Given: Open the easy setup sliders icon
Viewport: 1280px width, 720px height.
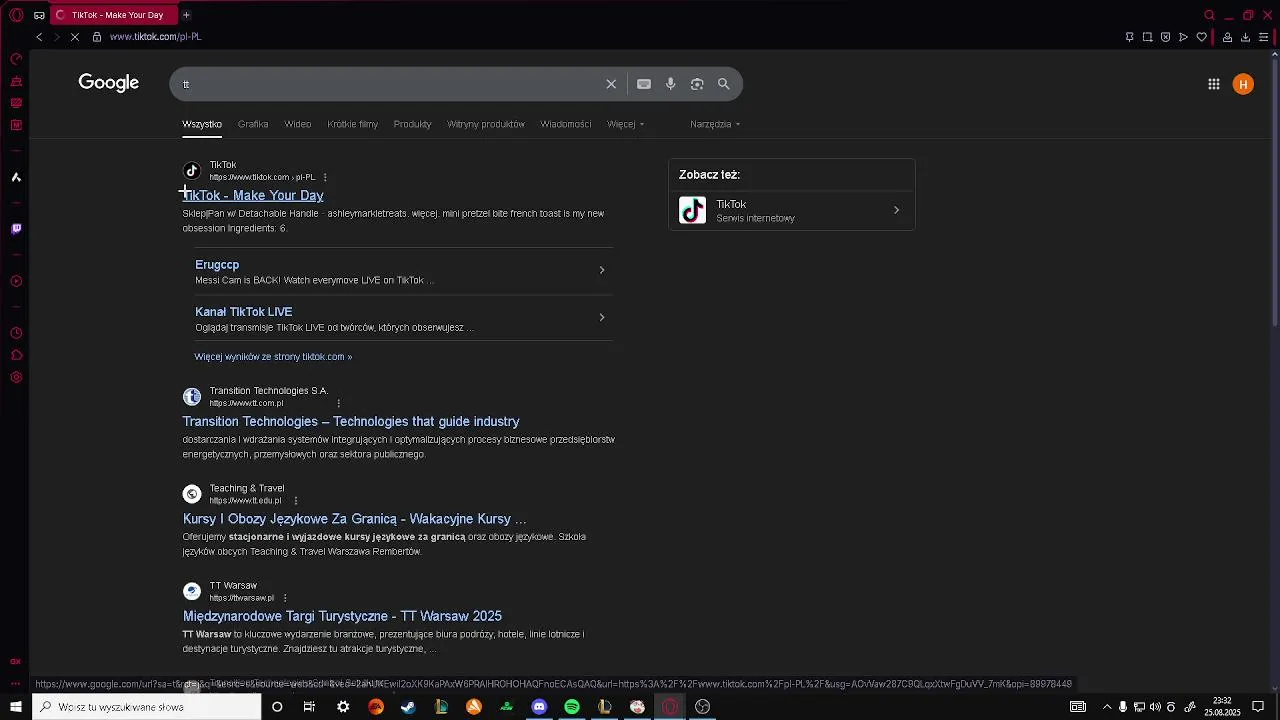Looking at the screenshot, I should (x=1263, y=37).
